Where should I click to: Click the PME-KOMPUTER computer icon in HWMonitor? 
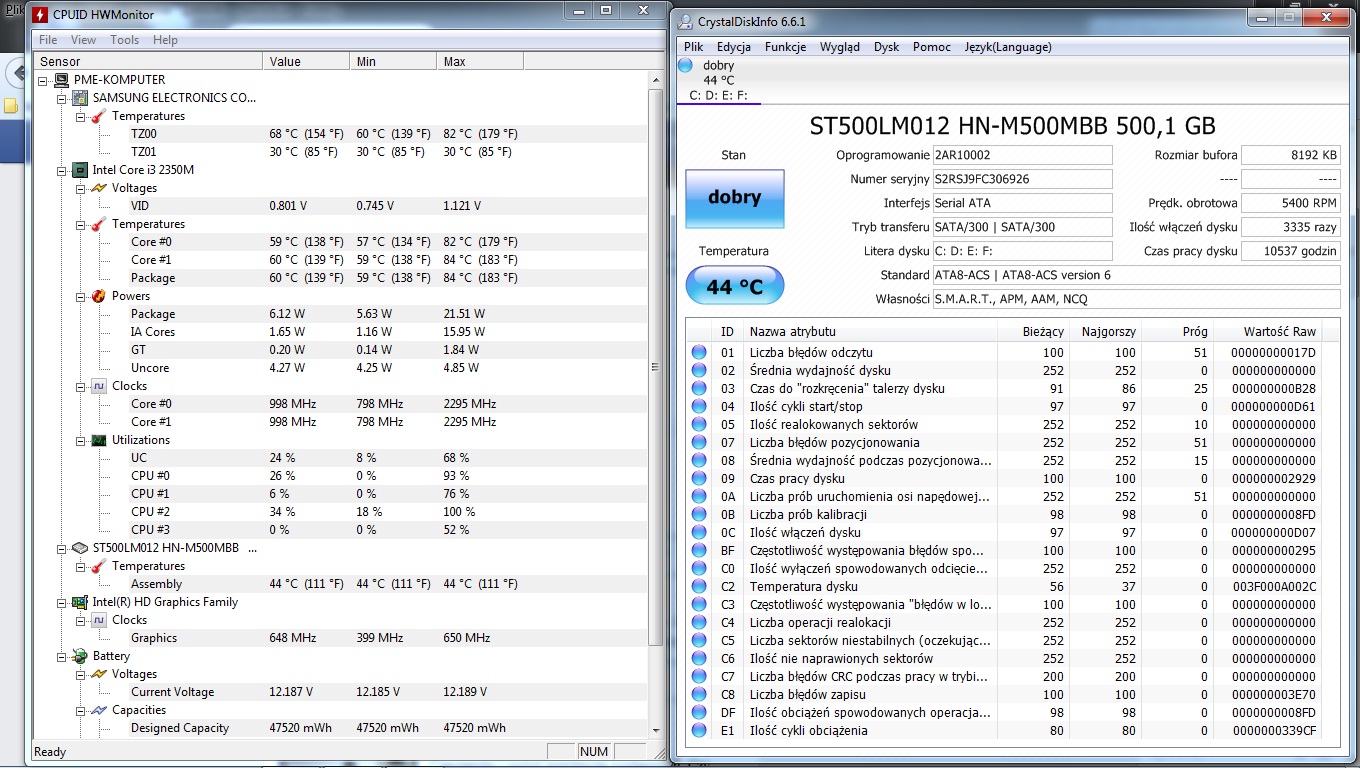tap(61, 80)
